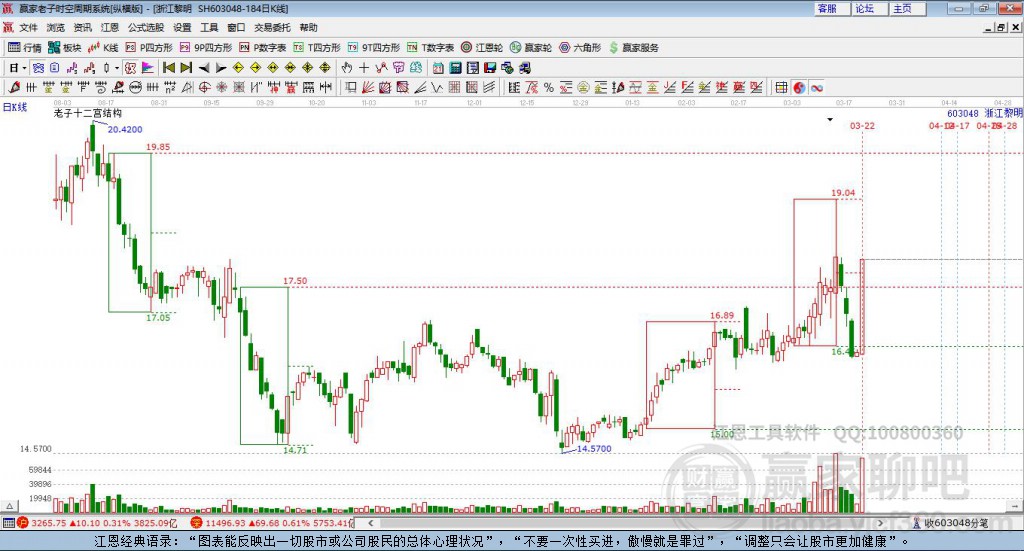This screenshot has height=551, width=1024.
Task: Click the 19.04 price label
Action: click(x=843, y=193)
